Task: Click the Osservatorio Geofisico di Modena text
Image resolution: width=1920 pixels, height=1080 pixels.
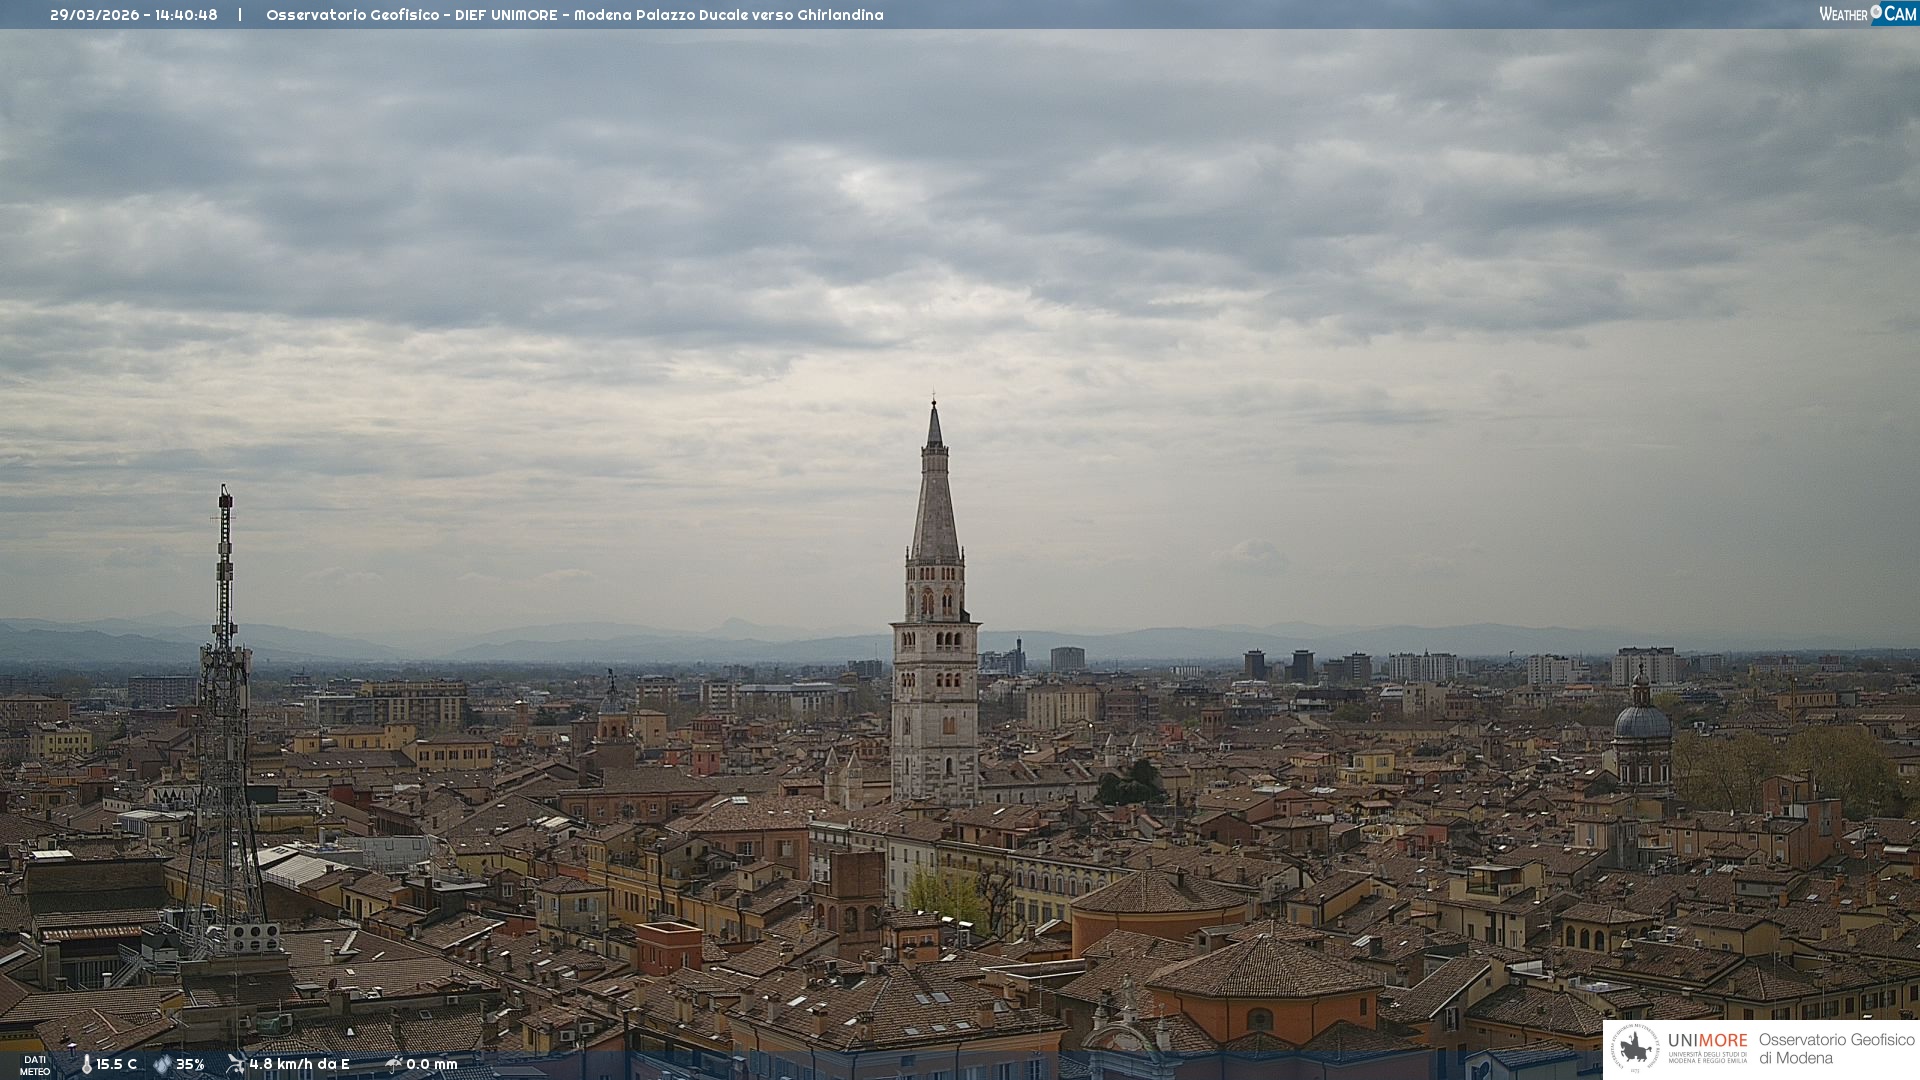Action: coord(1836,1048)
